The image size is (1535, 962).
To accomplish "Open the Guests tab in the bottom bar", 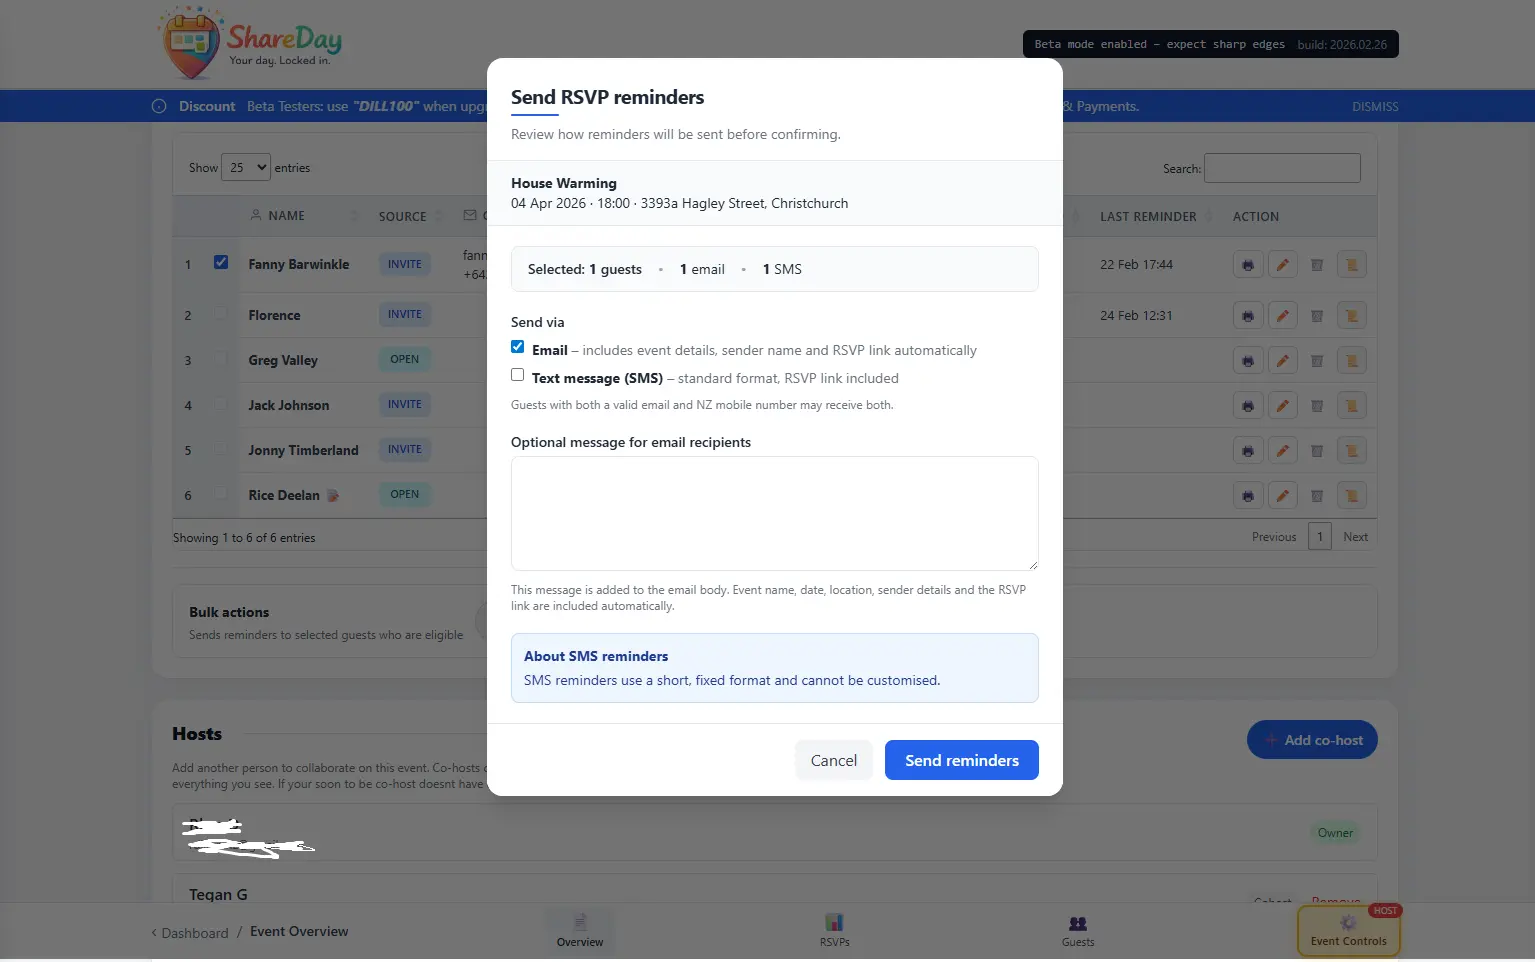I will click(x=1078, y=931).
